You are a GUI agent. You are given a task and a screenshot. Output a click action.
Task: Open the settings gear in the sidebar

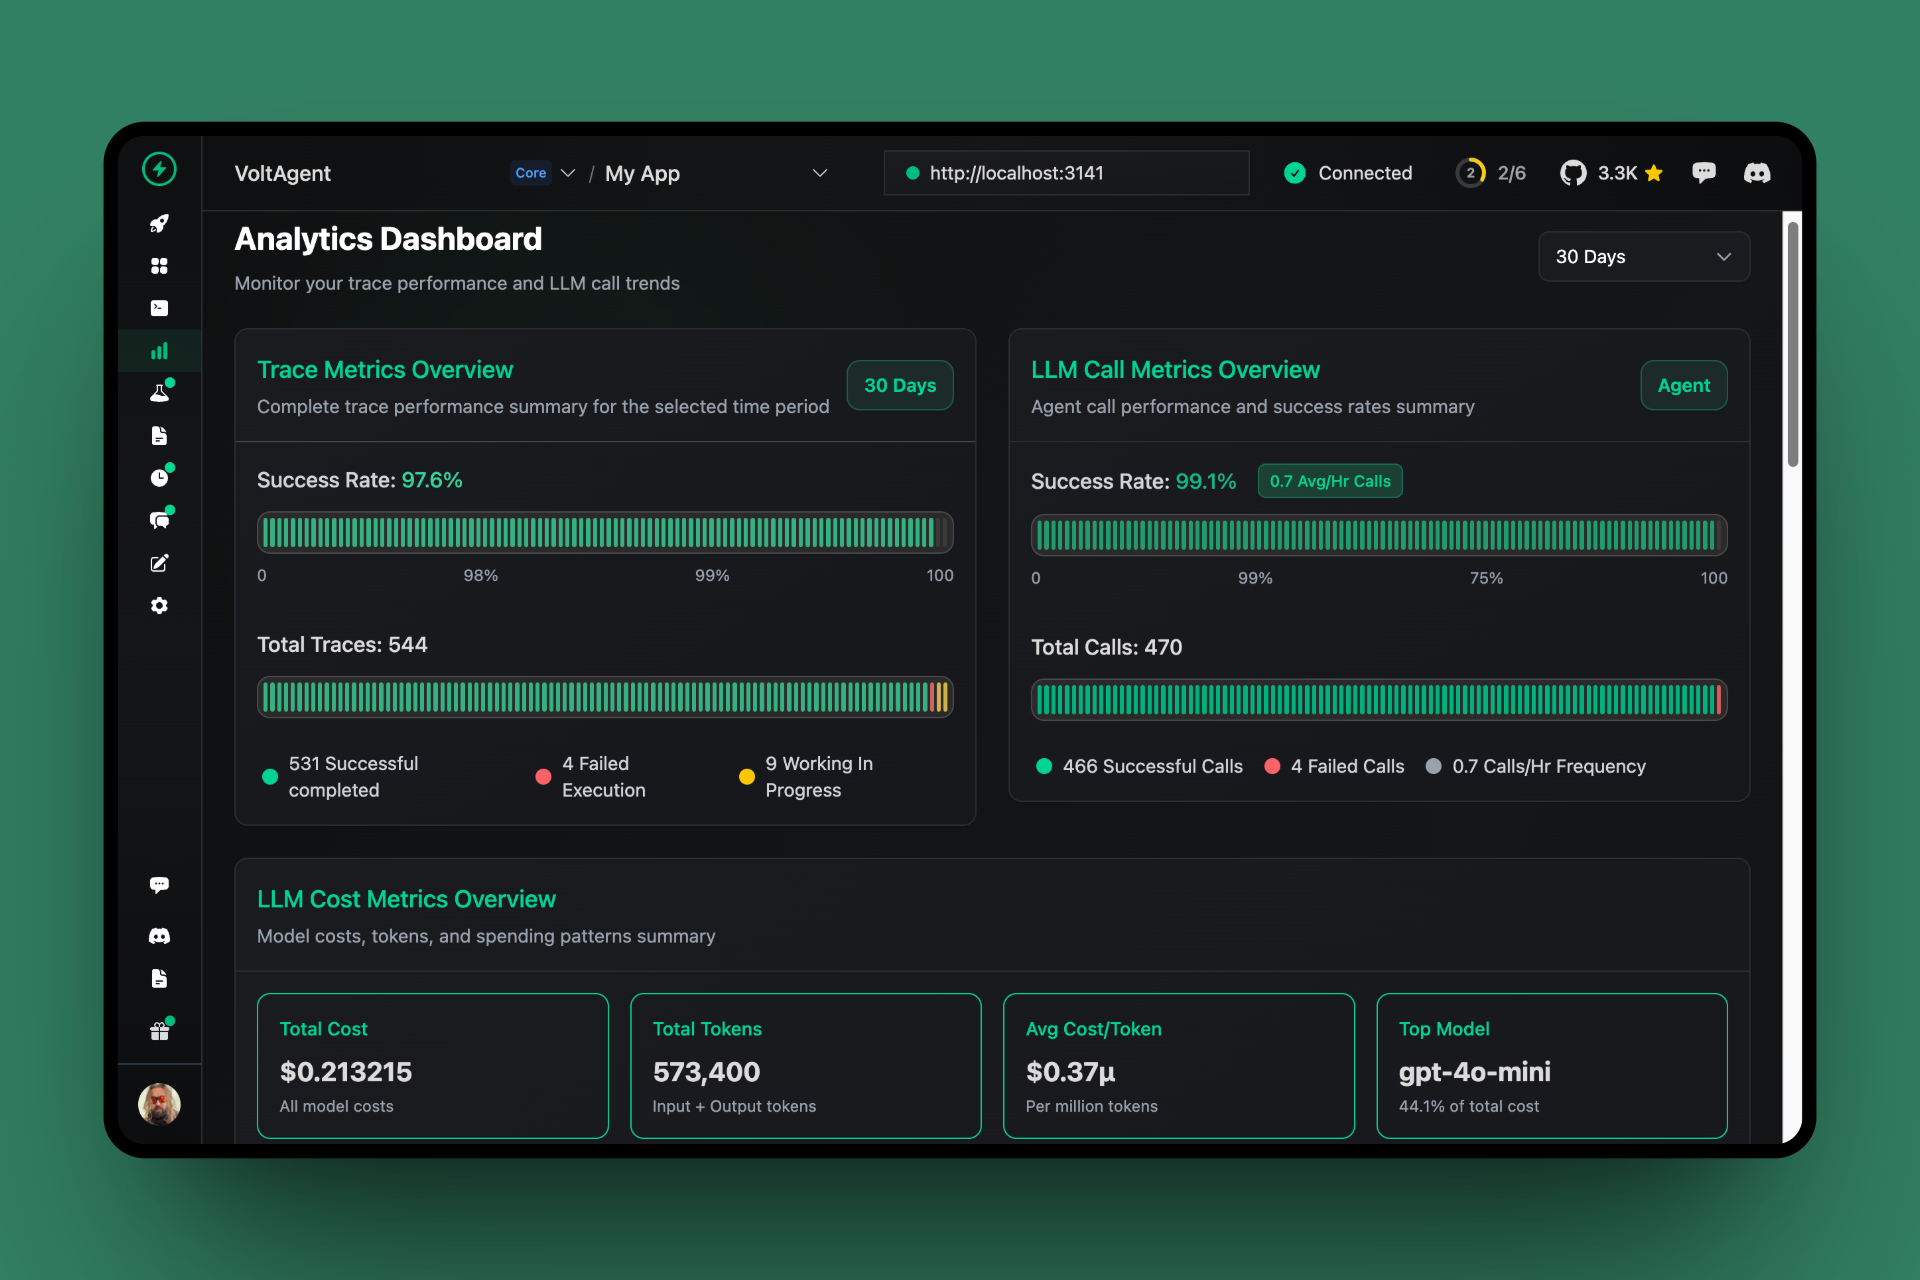159,606
